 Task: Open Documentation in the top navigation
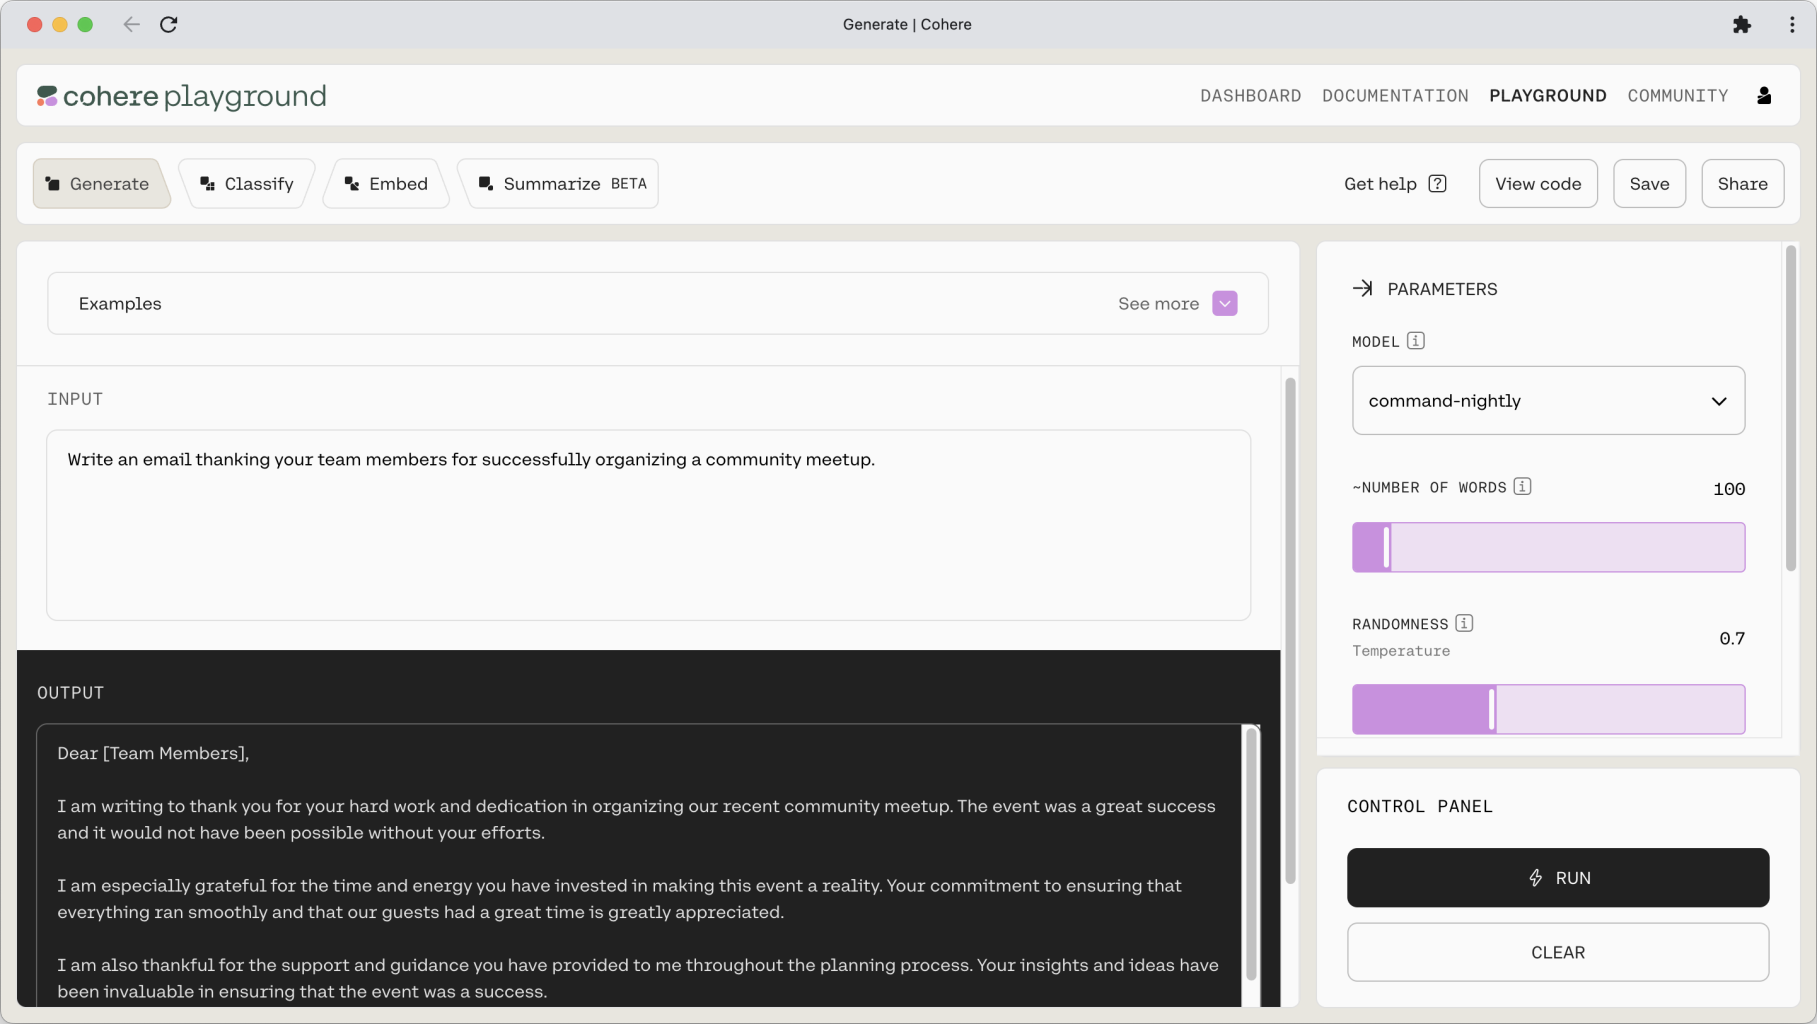[1395, 96]
